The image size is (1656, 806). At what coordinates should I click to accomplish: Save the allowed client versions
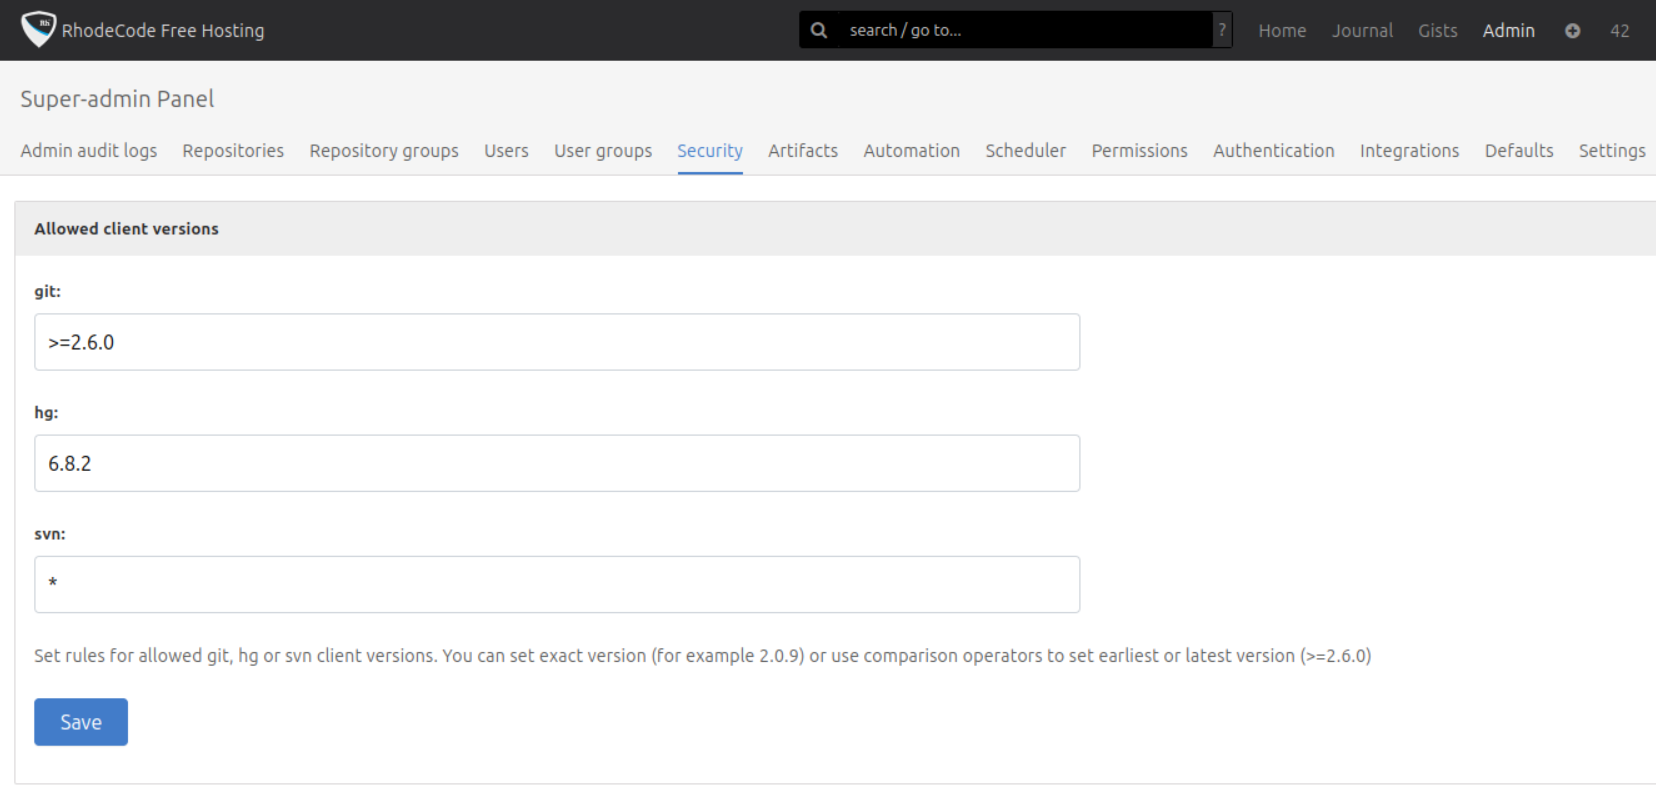(x=81, y=722)
